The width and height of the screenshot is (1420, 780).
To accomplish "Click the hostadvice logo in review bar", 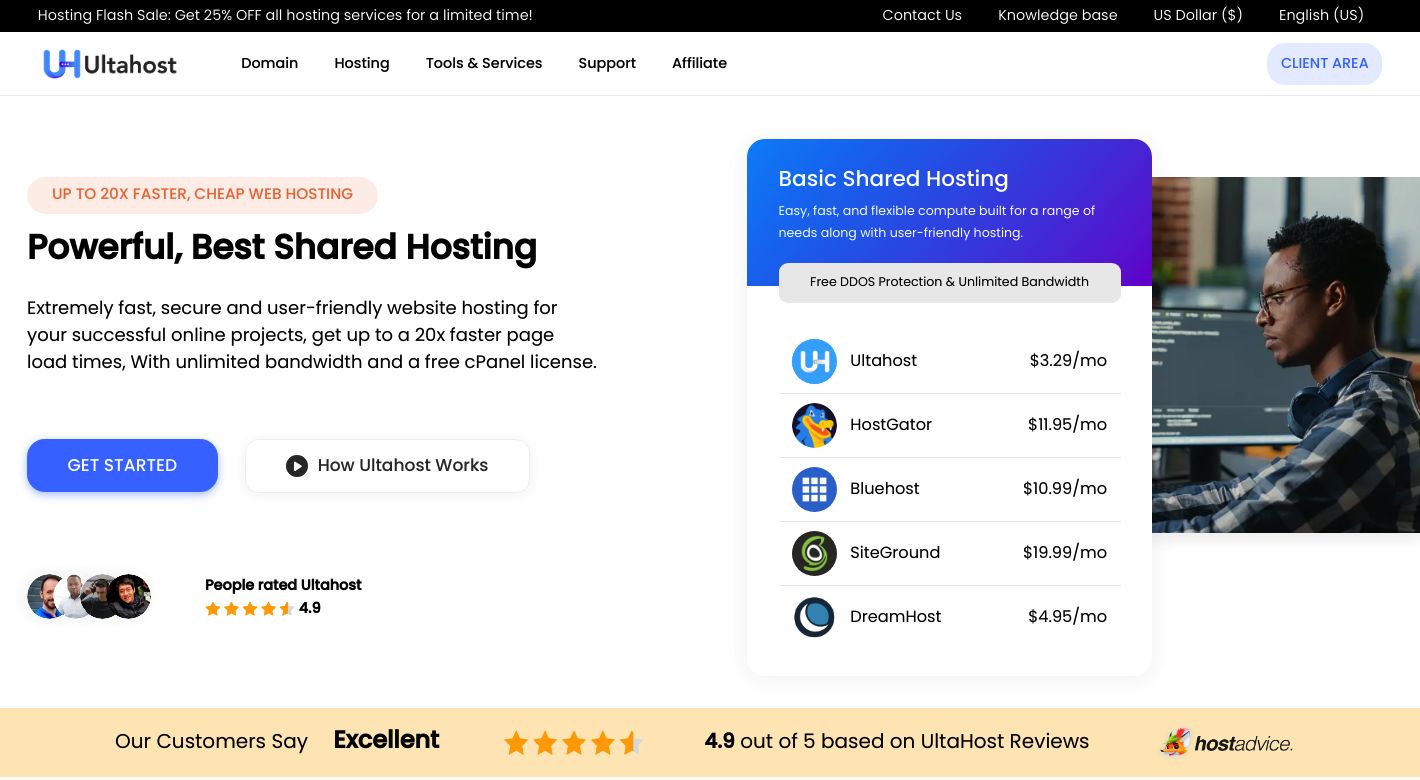I will 1226,742.
